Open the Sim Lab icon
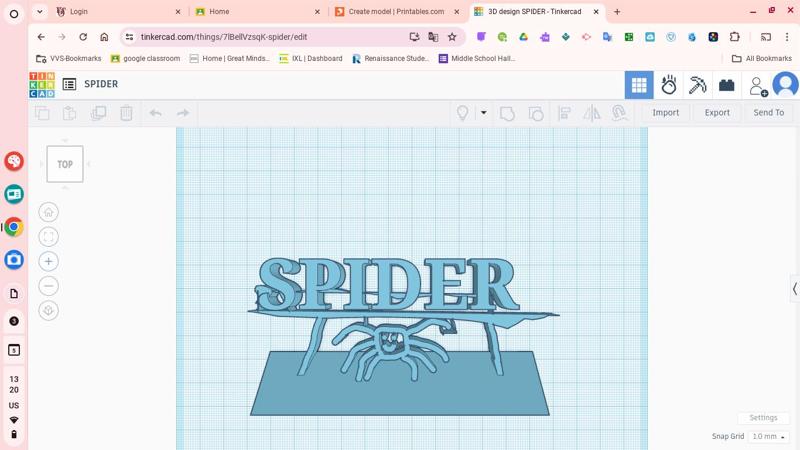Viewport: 800px width, 450px height. click(x=669, y=85)
